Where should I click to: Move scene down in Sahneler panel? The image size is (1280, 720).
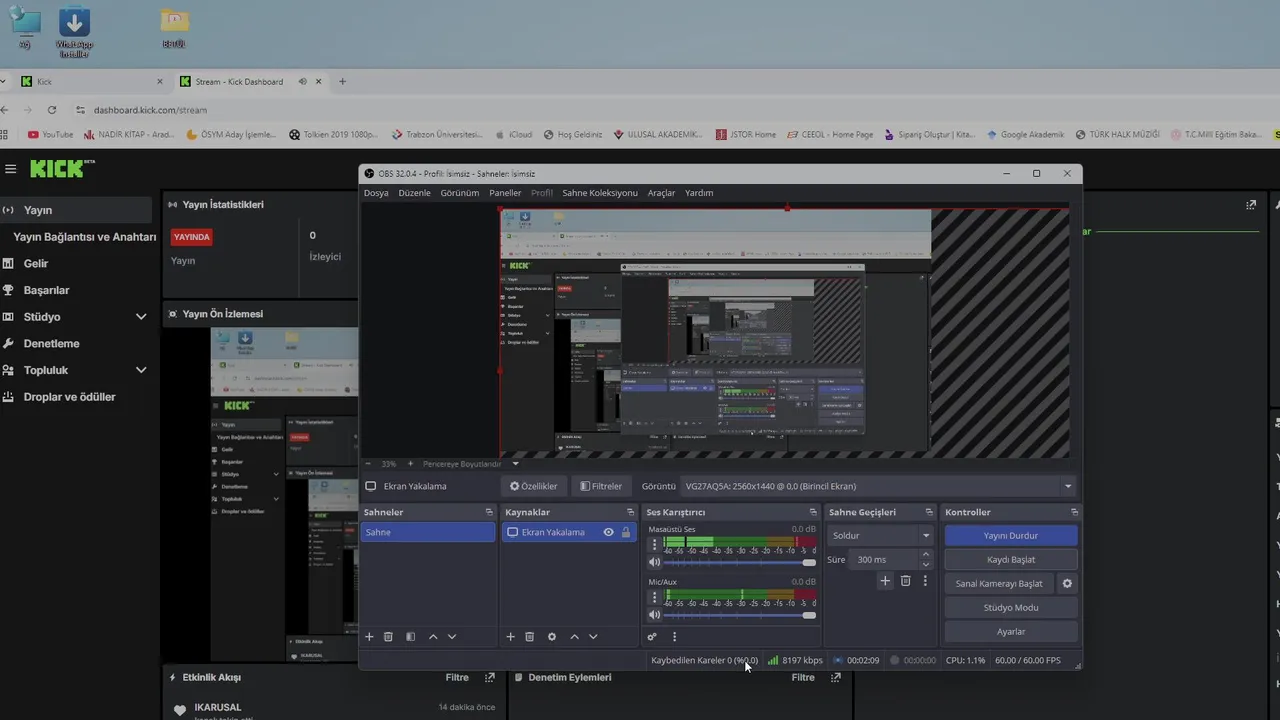452,637
